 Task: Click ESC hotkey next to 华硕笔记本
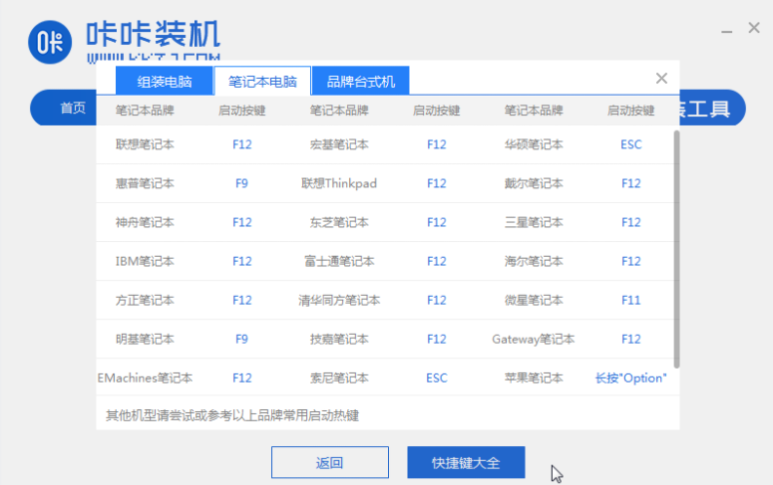click(631, 144)
